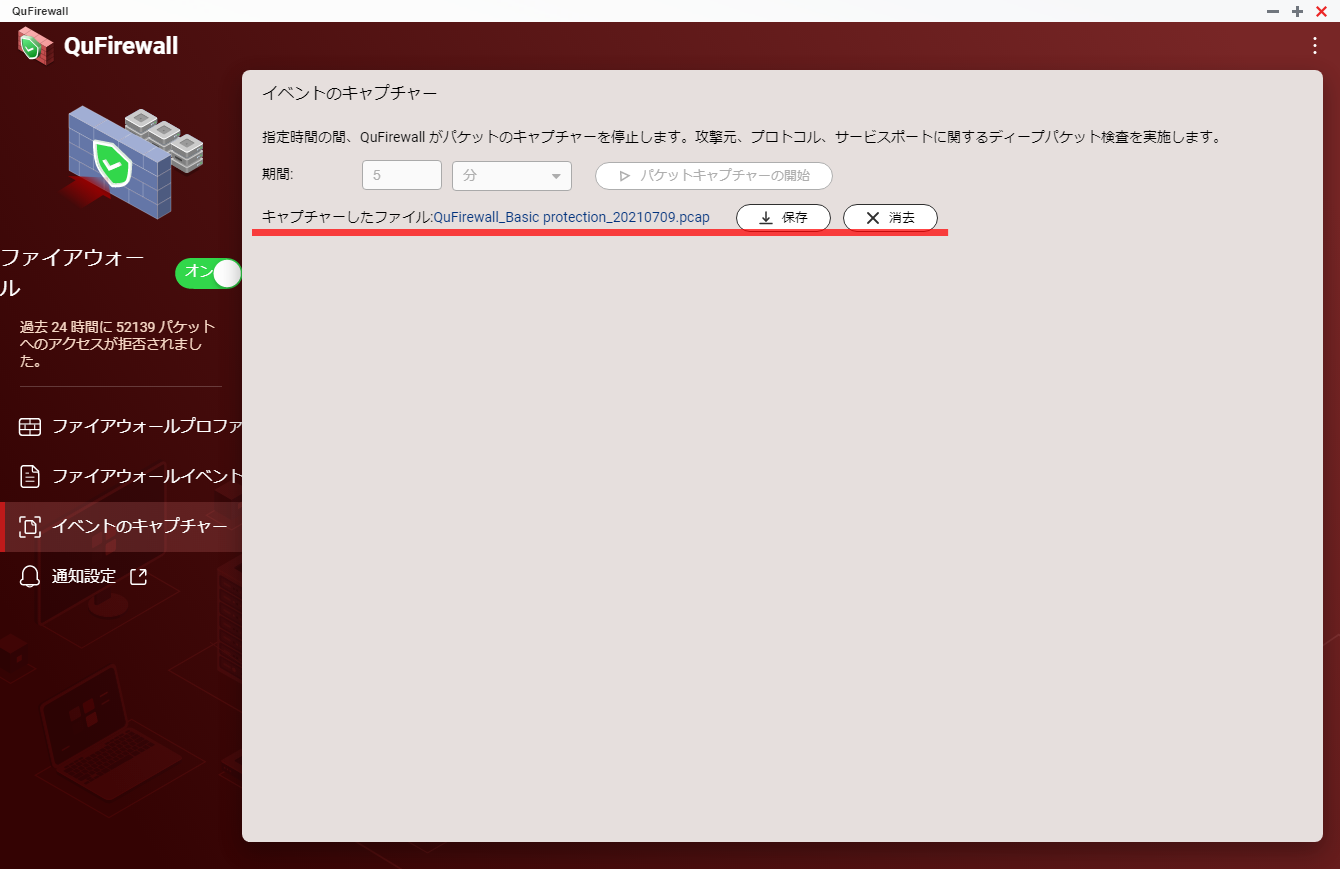Click the キャプチャーしたファイル: label

(x=347, y=217)
